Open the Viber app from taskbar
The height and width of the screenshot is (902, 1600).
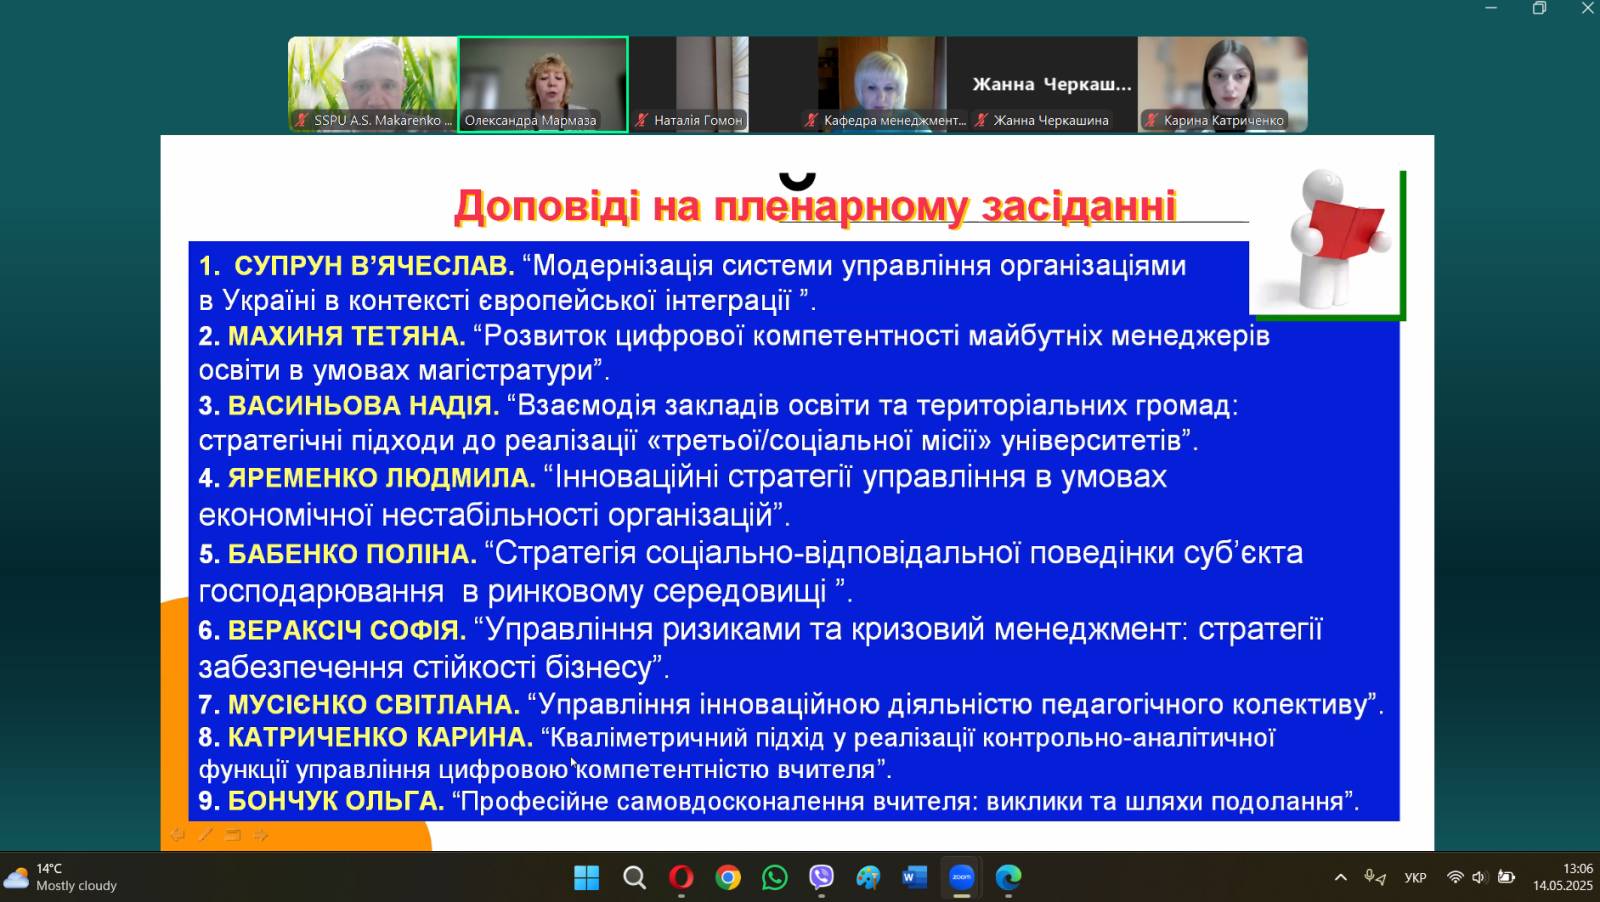[x=821, y=878]
